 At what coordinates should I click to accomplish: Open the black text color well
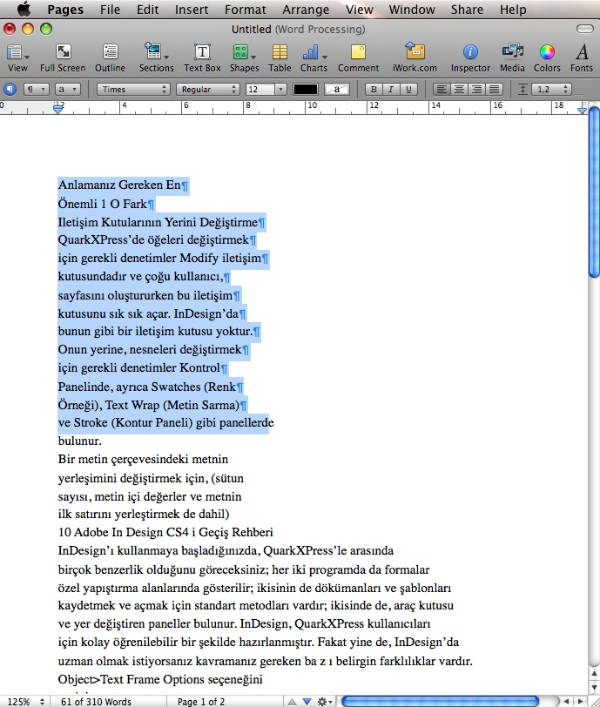[x=306, y=89]
